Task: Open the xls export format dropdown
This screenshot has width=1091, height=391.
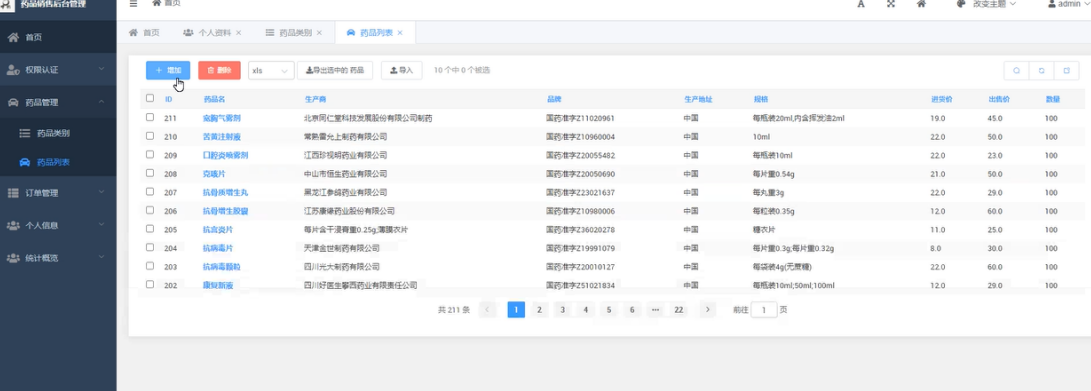Action: (x=271, y=70)
